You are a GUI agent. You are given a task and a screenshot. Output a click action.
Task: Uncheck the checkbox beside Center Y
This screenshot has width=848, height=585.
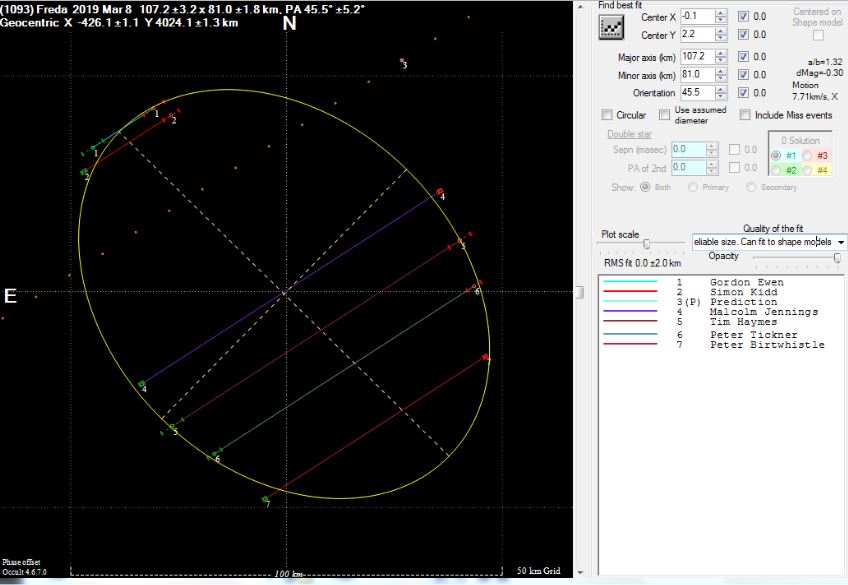(x=742, y=36)
